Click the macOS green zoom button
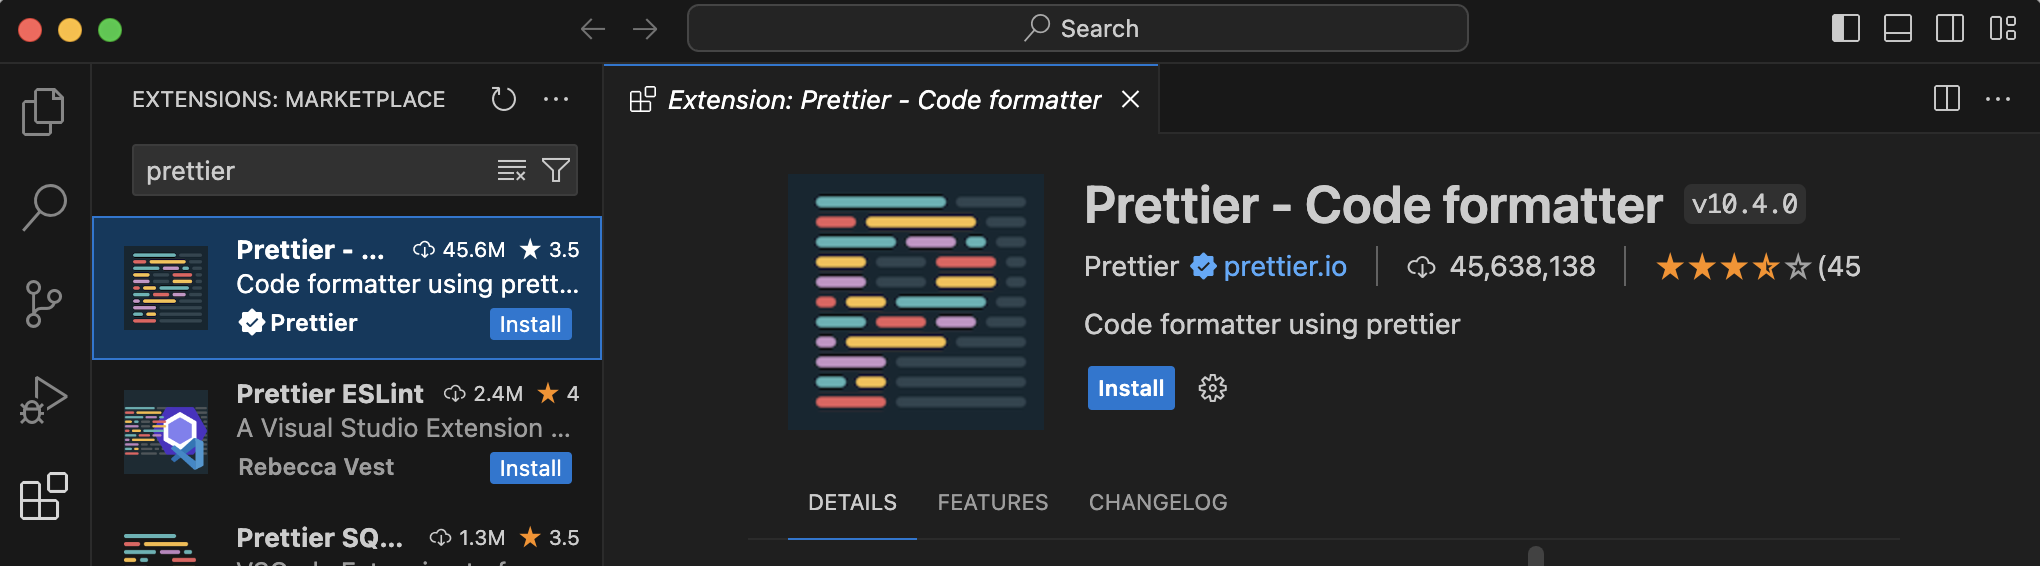Image resolution: width=2040 pixels, height=566 pixels. pyautogui.click(x=110, y=30)
